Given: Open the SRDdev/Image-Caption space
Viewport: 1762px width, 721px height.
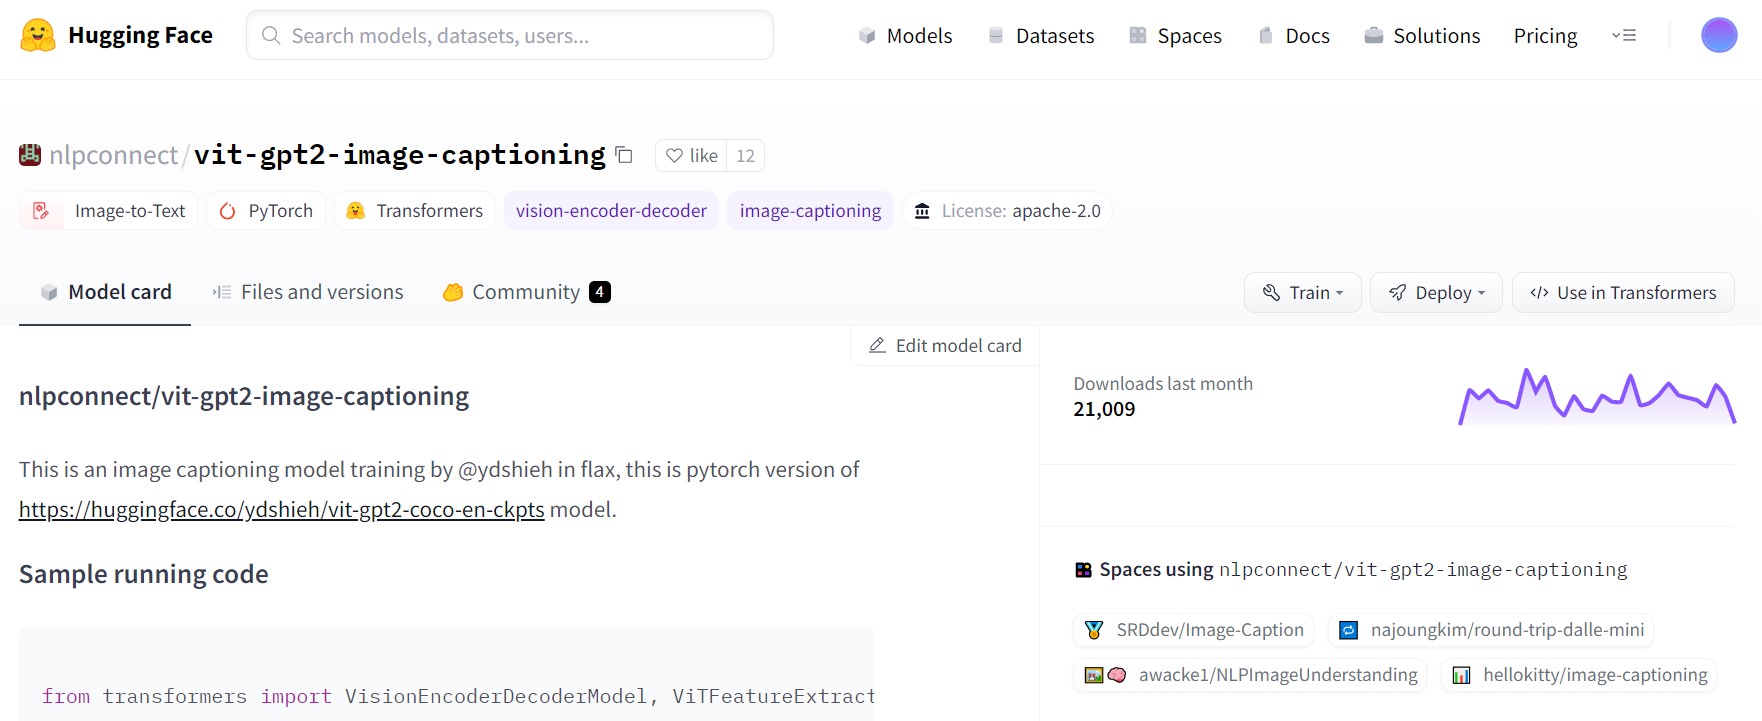Looking at the screenshot, I should [1193, 630].
